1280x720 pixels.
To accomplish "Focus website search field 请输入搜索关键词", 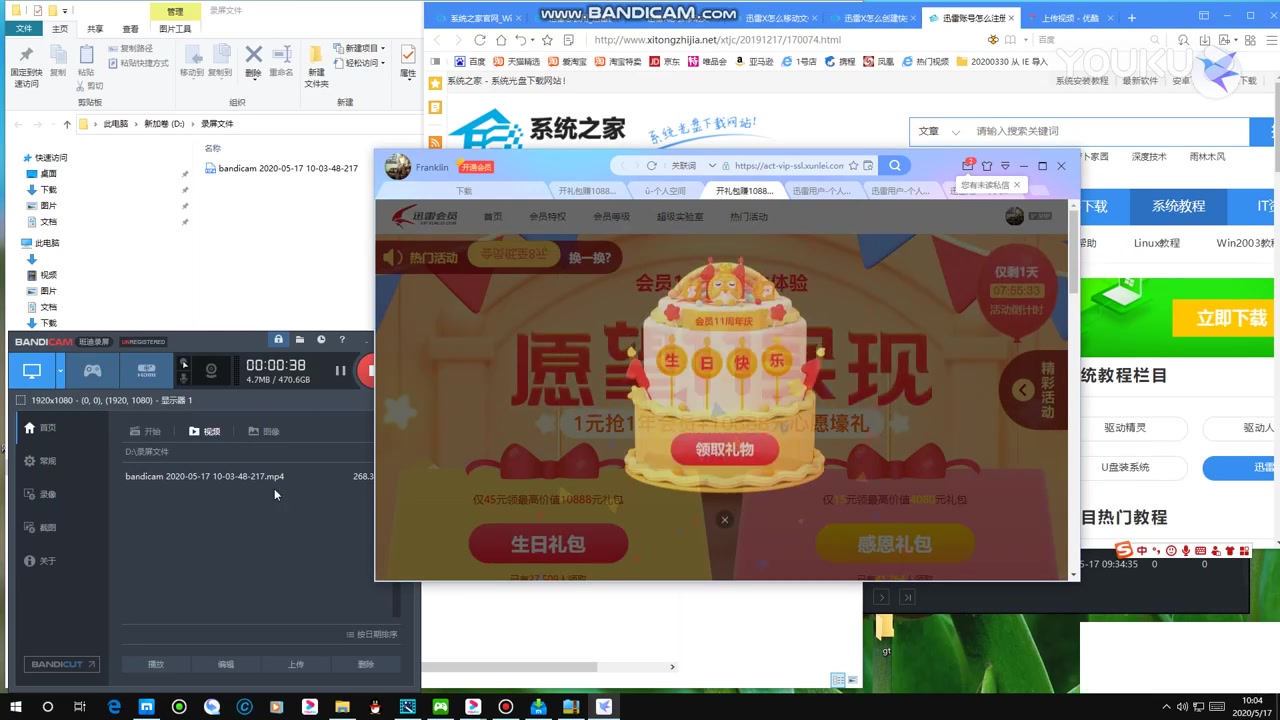I will (1109, 131).
